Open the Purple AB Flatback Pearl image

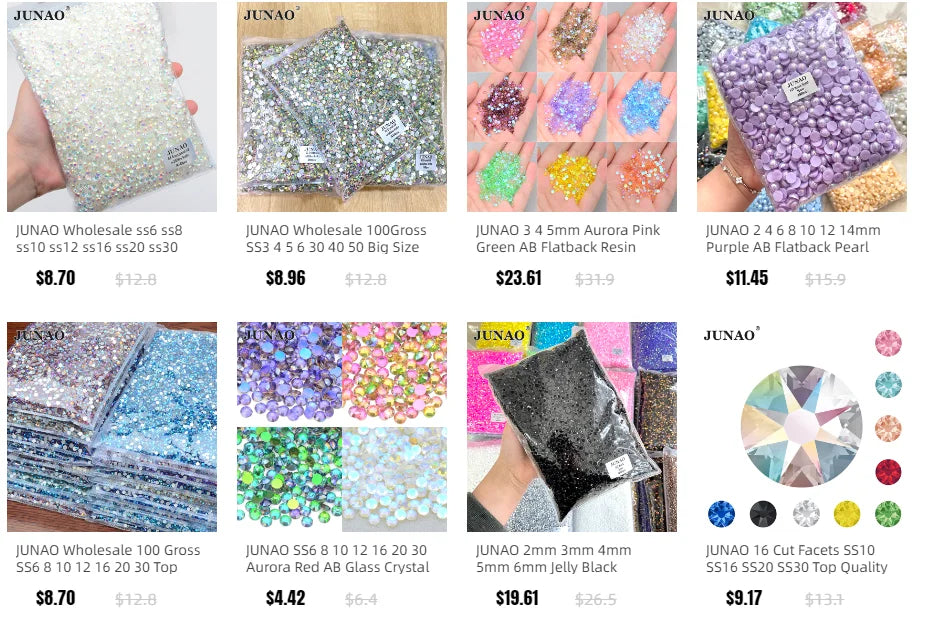click(802, 107)
